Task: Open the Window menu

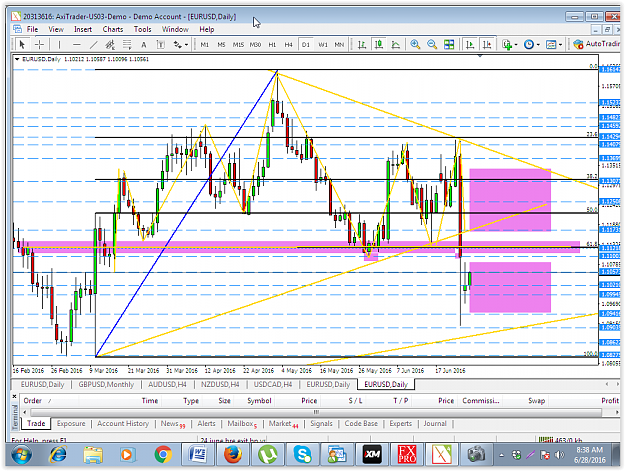Action: (175, 29)
